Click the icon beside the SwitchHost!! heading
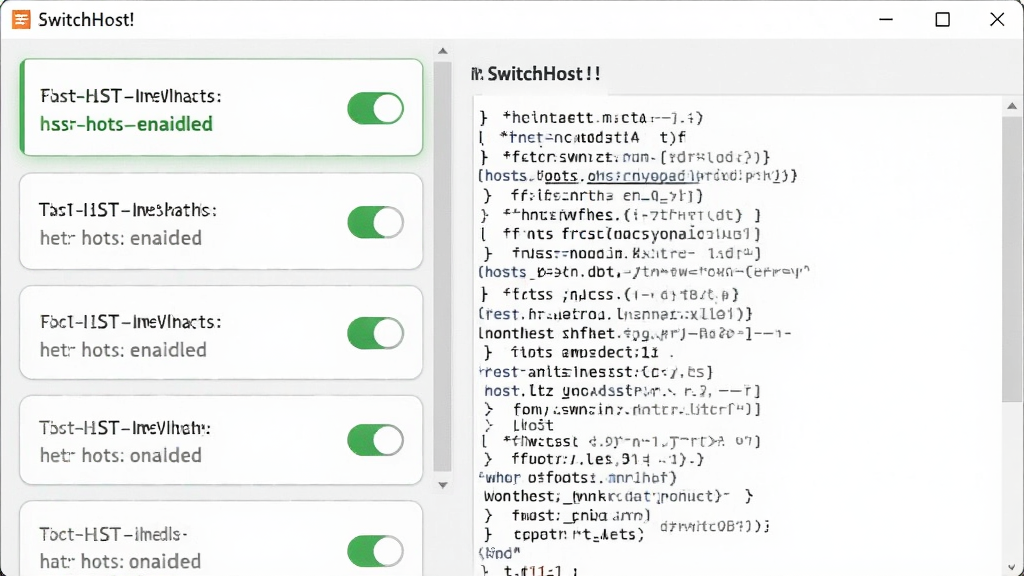The image size is (1024, 576). tap(477, 74)
